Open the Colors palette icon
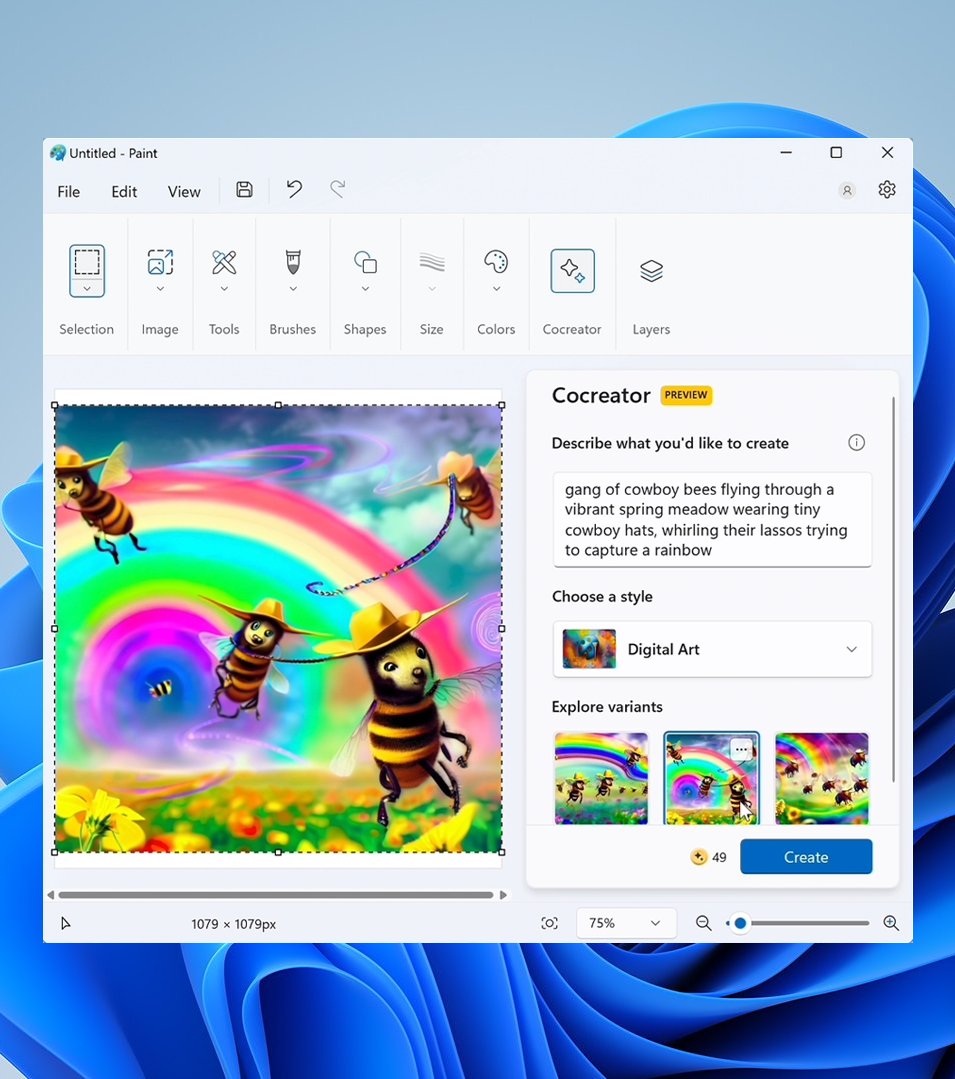This screenshot has width=955, height=1079. point(496,262)
